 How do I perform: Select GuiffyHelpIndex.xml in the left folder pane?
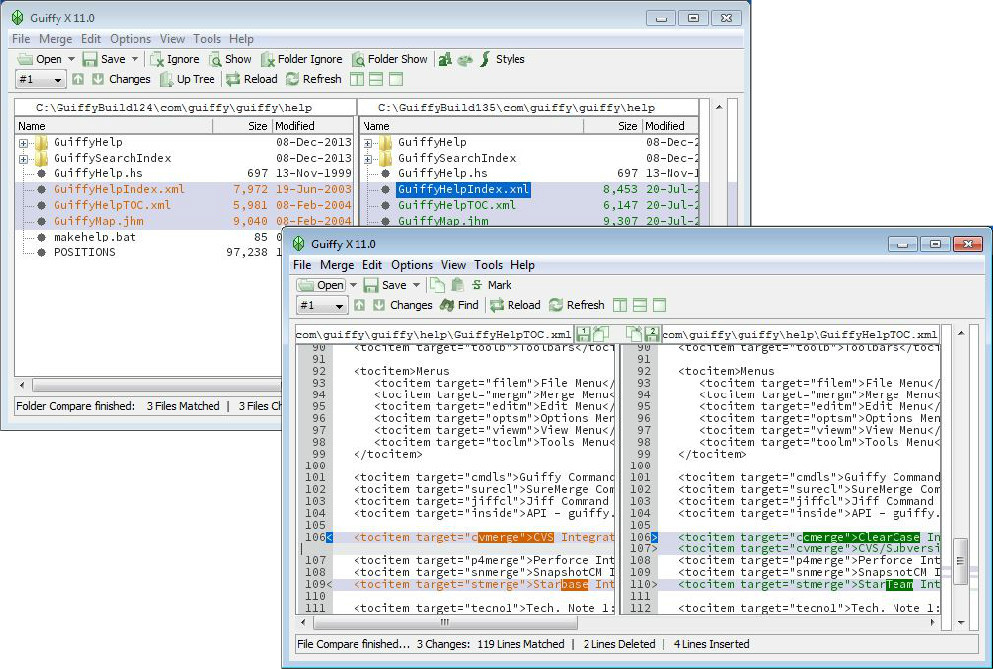(x=119, y=189)
